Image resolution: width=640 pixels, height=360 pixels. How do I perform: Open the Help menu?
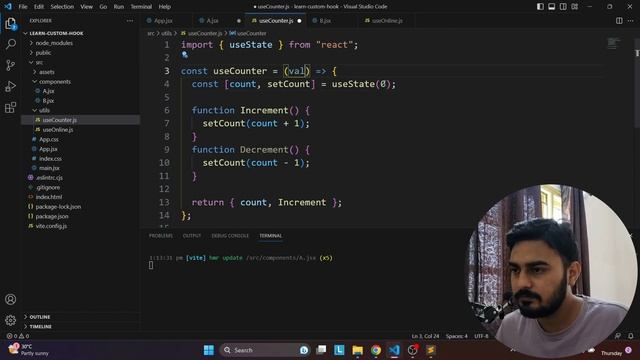click(x=164, y=7)
